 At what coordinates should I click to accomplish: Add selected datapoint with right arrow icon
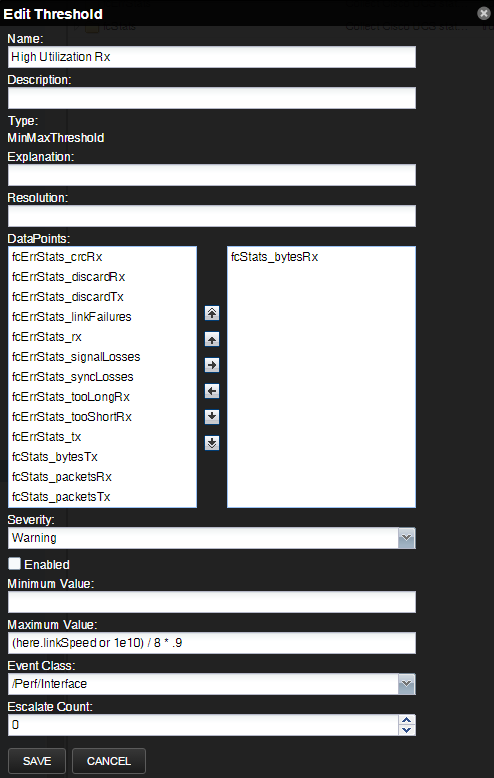pyautogui.click(x=212, y=366)
